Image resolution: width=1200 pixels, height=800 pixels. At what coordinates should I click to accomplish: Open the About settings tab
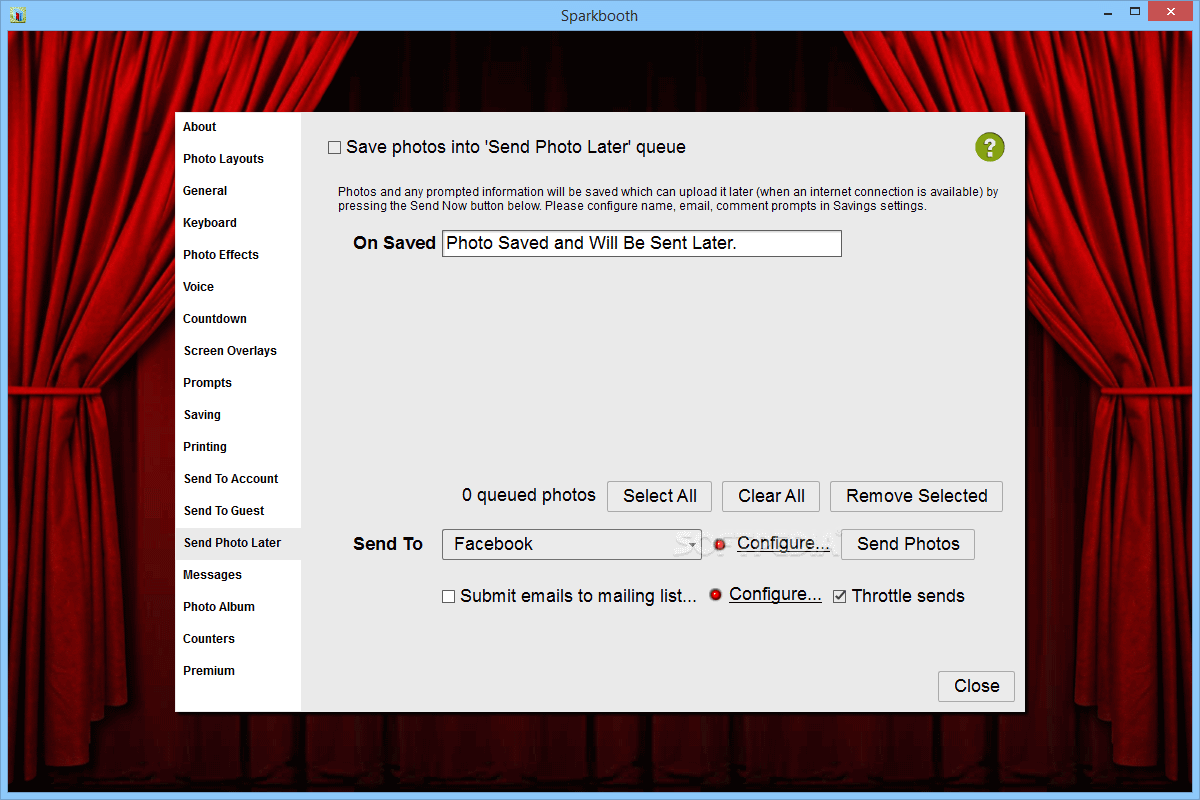[238, 127]
